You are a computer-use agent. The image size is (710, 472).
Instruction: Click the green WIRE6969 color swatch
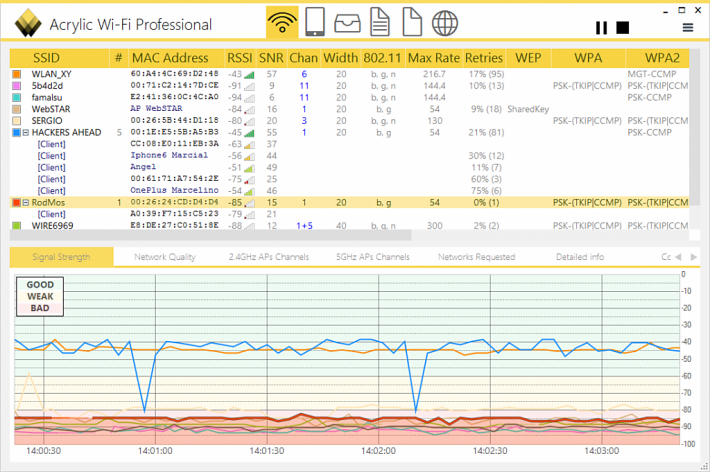click(17, 226)
